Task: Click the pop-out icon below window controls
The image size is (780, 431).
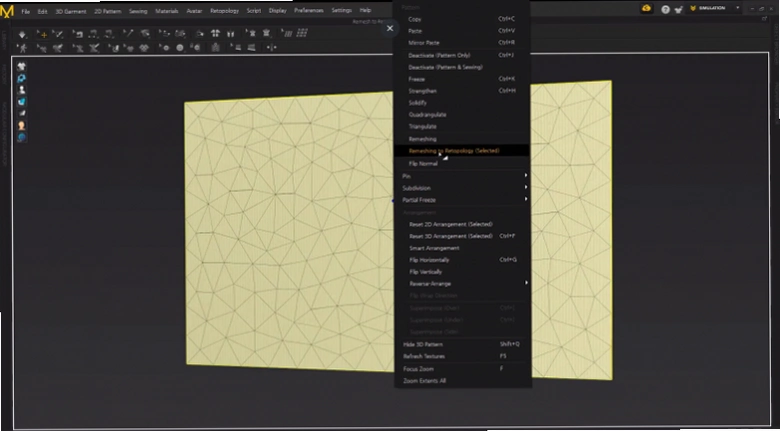Action: (764, 19)
